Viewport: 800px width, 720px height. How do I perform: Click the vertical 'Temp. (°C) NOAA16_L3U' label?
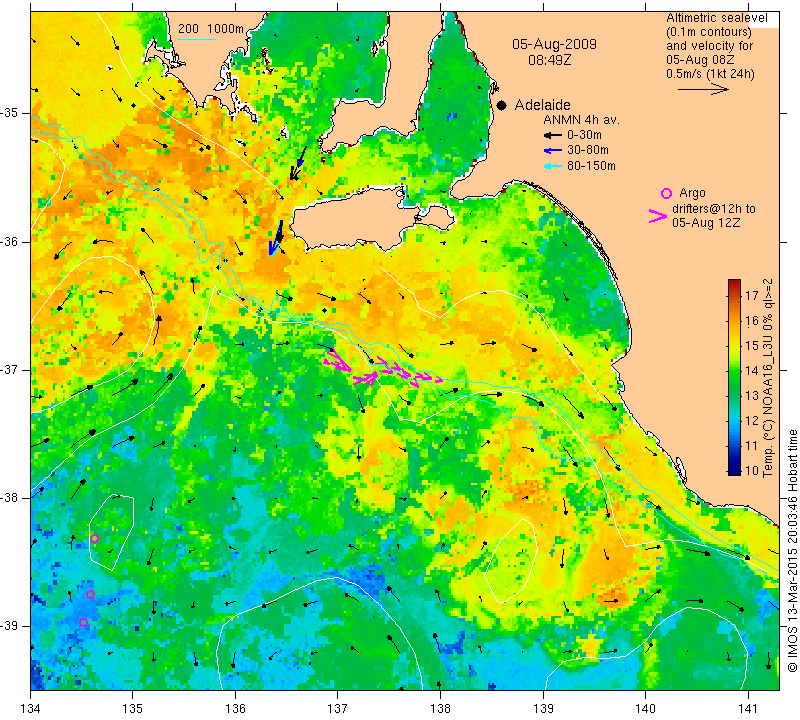767,378
